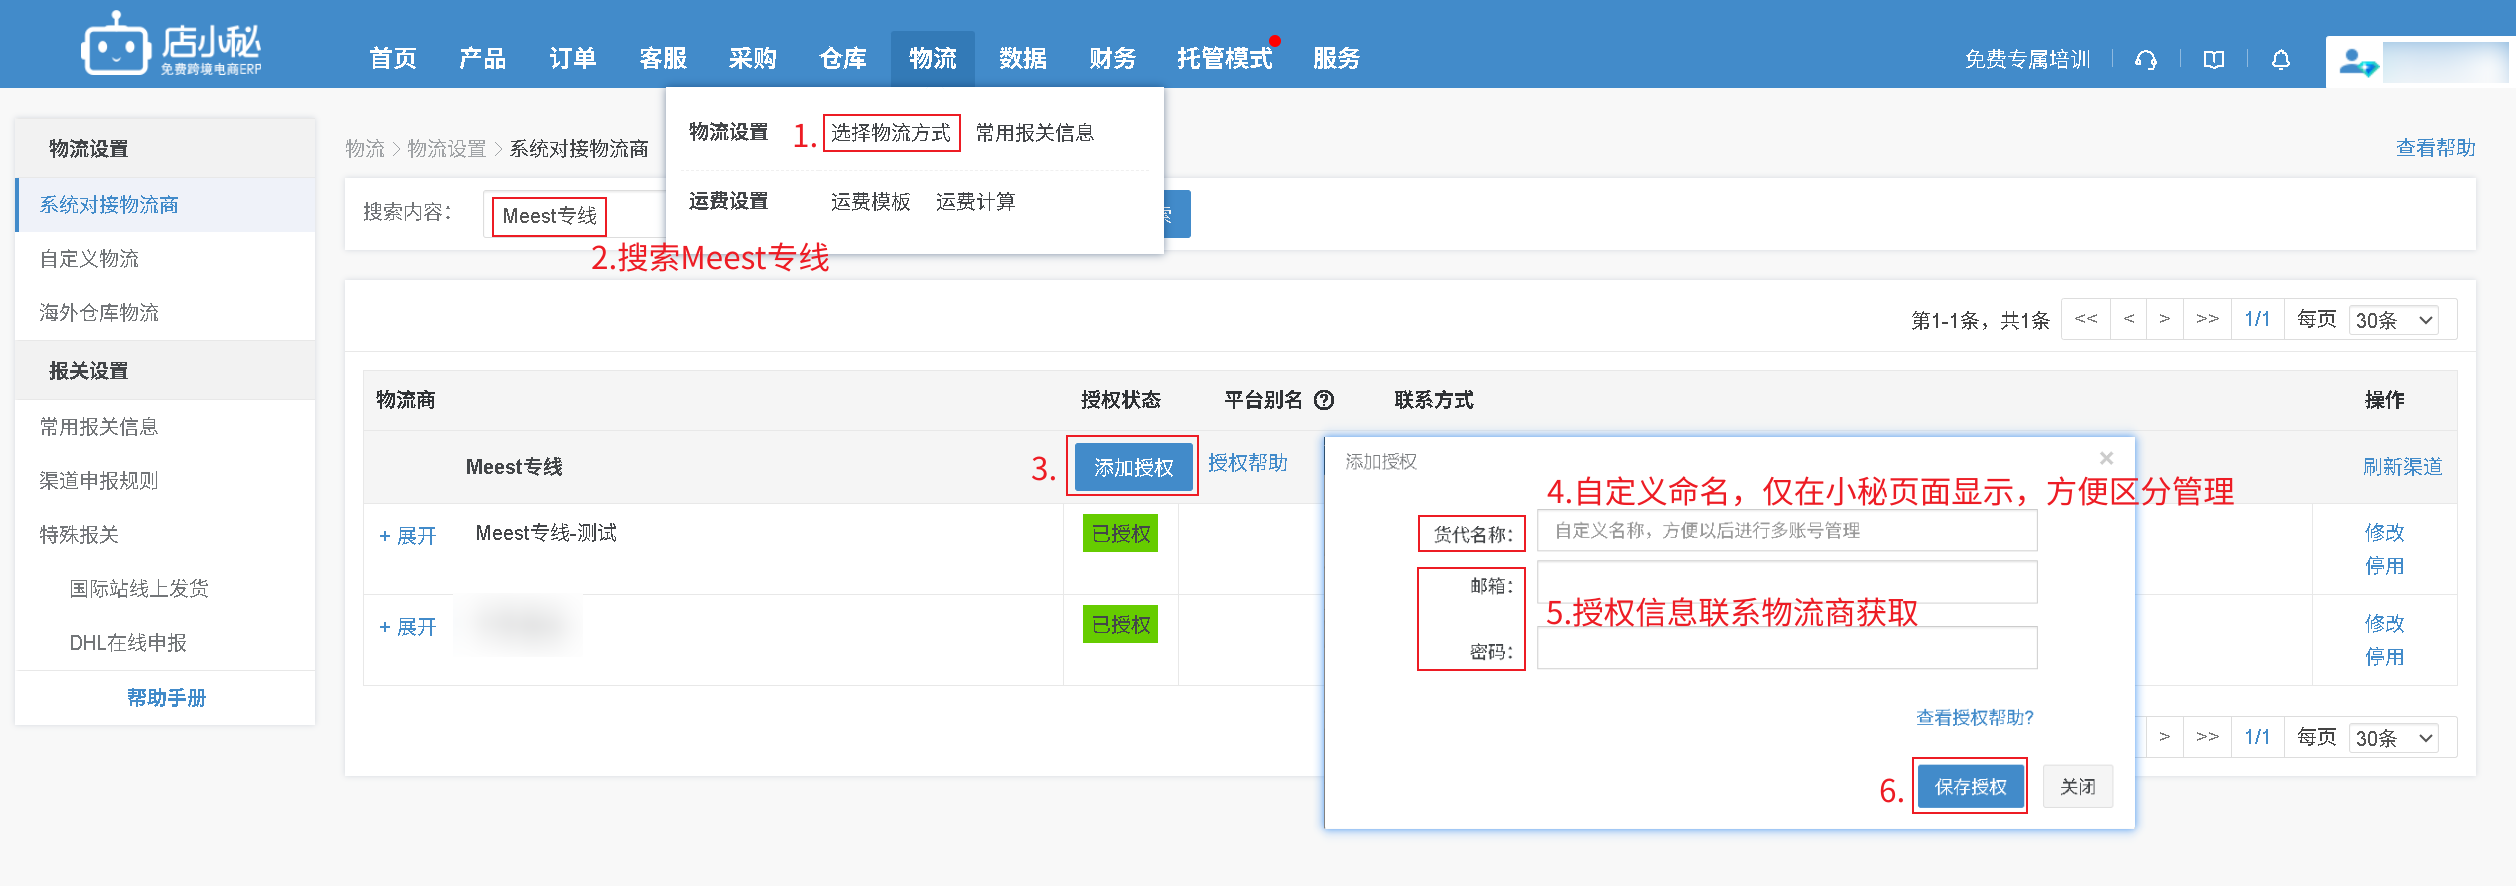Screen dimensions: 2516x886
Task: Open 自定义物流 in the left sidebar
Action: (x=90, y=259)
